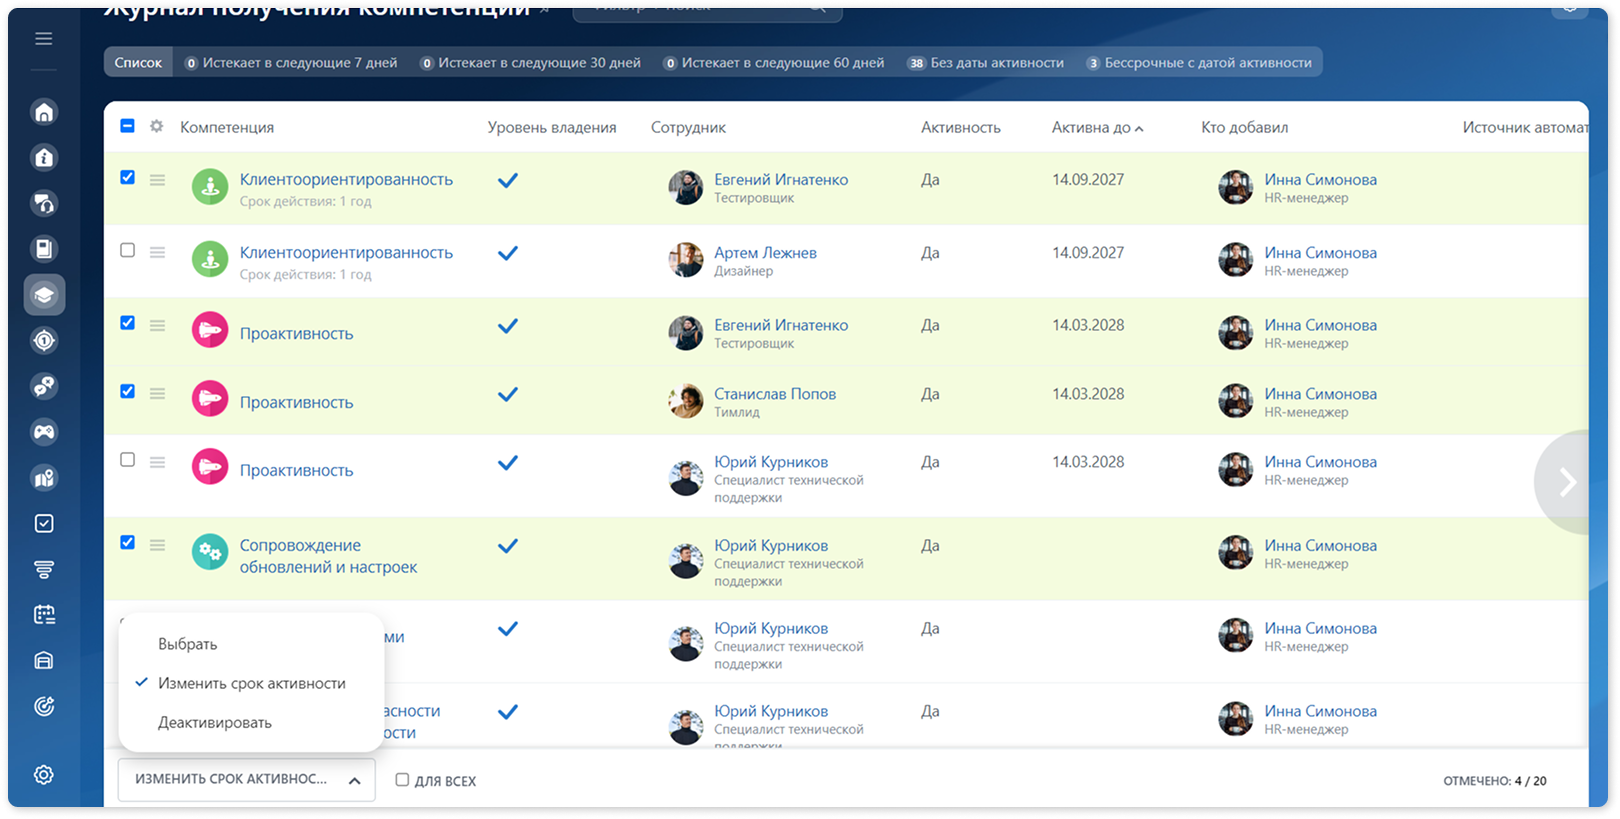This screenshot has width=1620, height=819.
Task: Switch to Без даты активности tab
Action: pyautogui.click(x=985, y=62)
